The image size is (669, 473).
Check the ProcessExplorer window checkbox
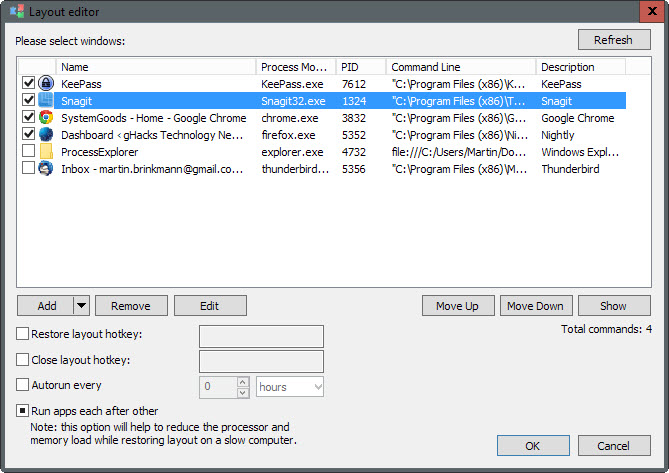coord(29,151)
